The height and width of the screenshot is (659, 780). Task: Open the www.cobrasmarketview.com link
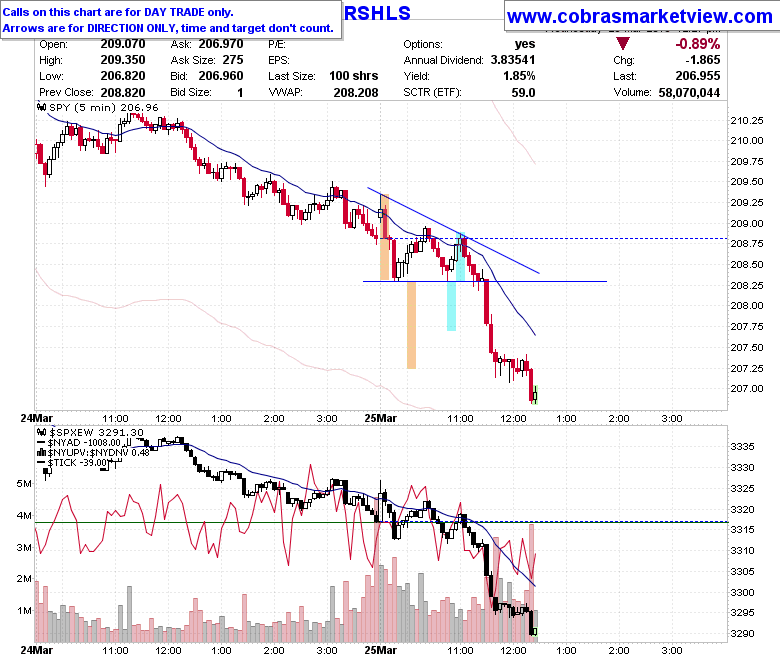[x=640, y=16]
